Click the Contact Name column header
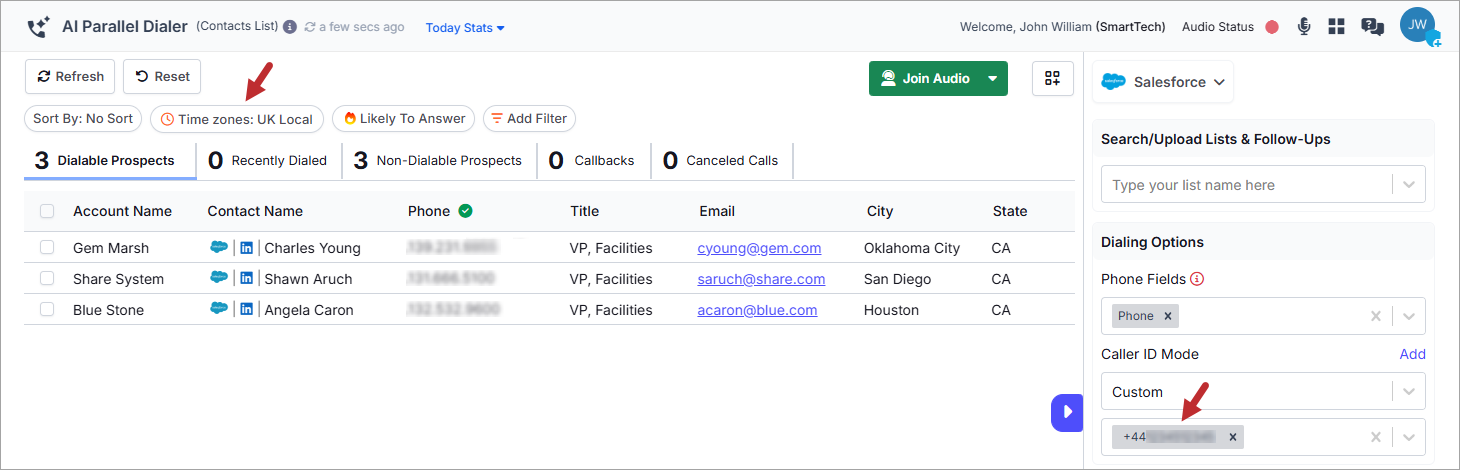Image resolution: width=1460 pixels, height=470 pixels. click(x=255, y=211)
